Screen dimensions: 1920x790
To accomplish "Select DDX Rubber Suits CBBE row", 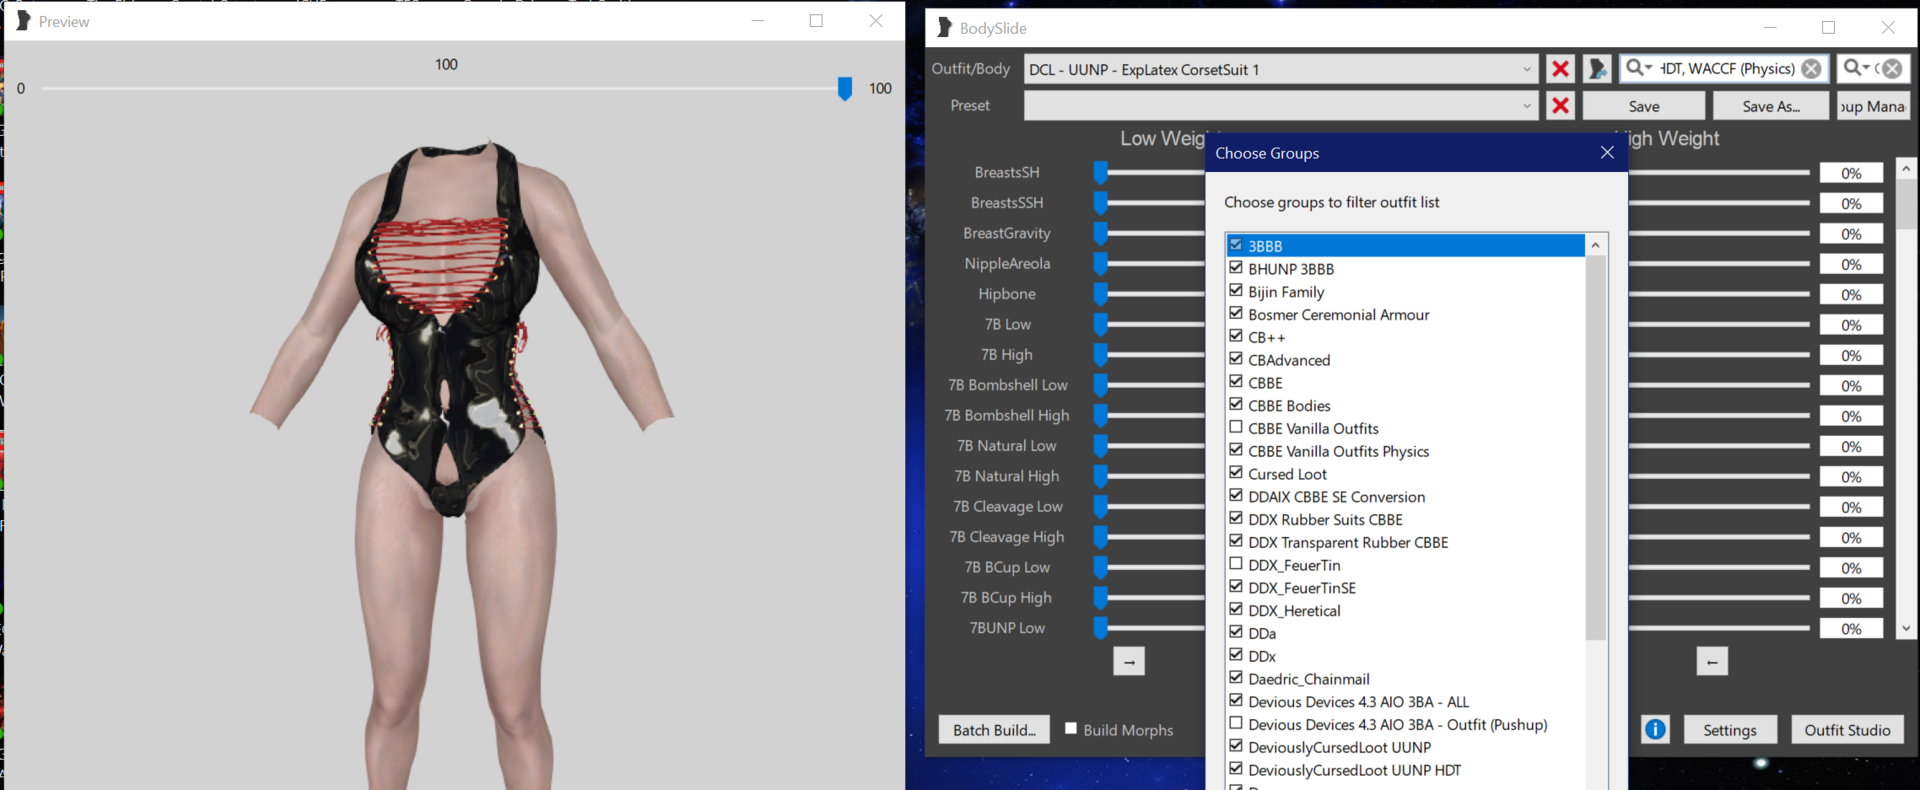I will click(1405, 519).
